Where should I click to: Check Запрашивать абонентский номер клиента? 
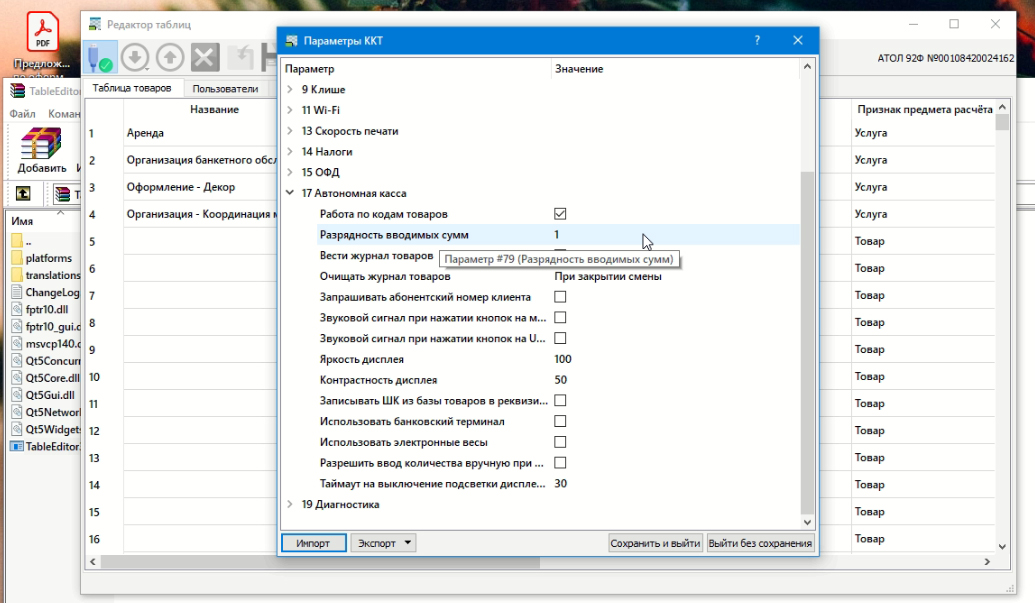[x=560, y=296]
